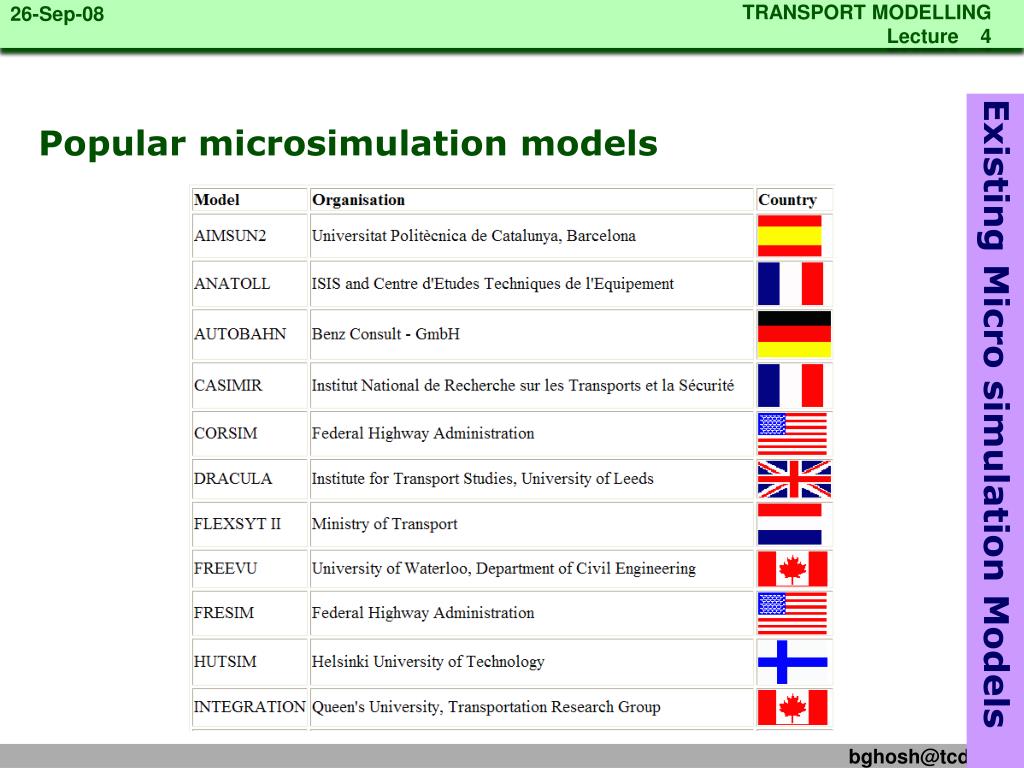Screen dimensions: 1024x768
Task: Click the 'HUTSIM' model cell
Action: tap(249, 662)
